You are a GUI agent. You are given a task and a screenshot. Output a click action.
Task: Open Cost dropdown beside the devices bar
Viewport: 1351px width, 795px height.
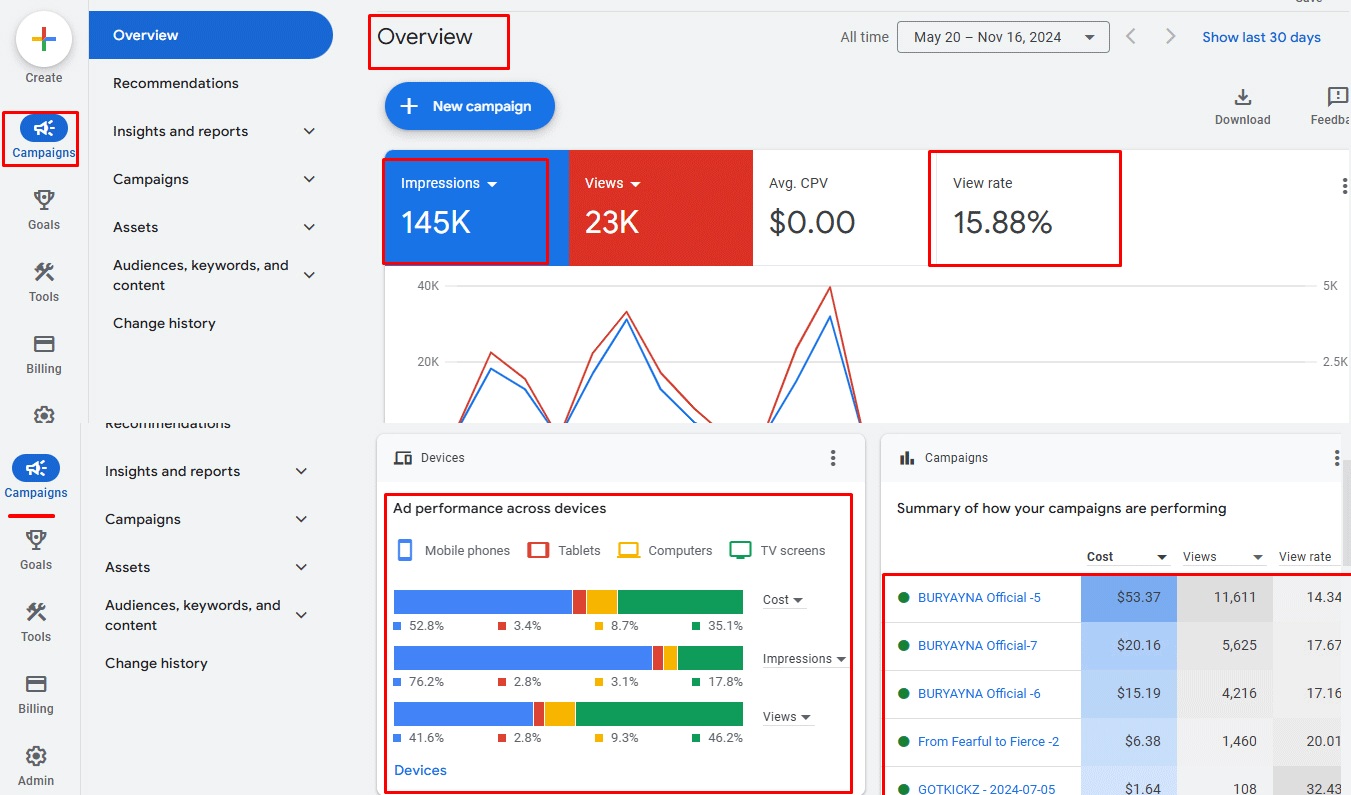[x=784, y=601]
